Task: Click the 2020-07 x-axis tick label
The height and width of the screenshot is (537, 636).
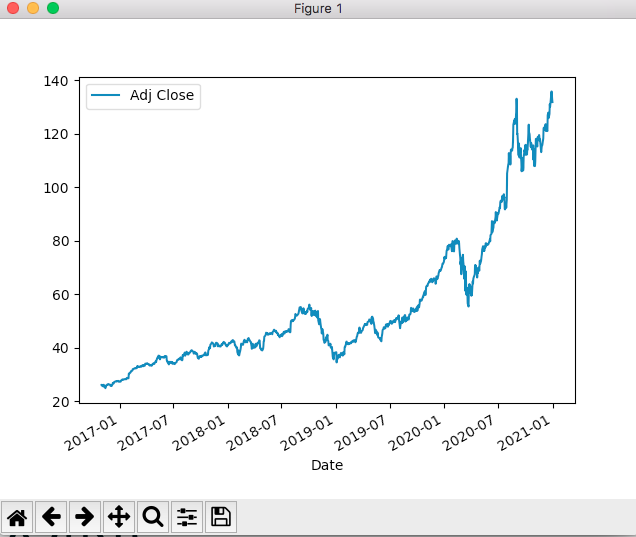Action: pyautogui.click(x=468, y=433)
